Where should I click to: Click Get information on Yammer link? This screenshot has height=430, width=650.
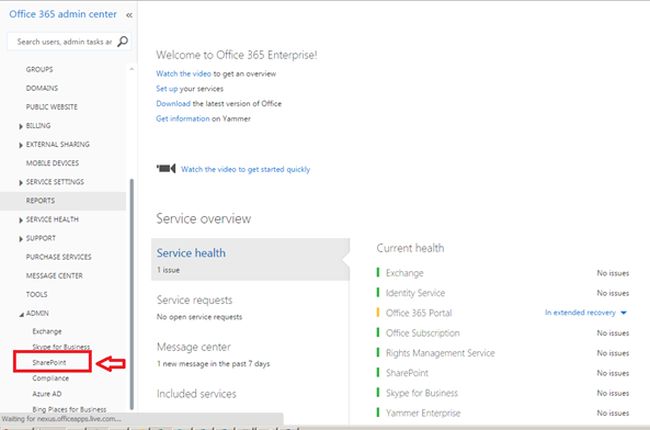(x=182, y=118)
